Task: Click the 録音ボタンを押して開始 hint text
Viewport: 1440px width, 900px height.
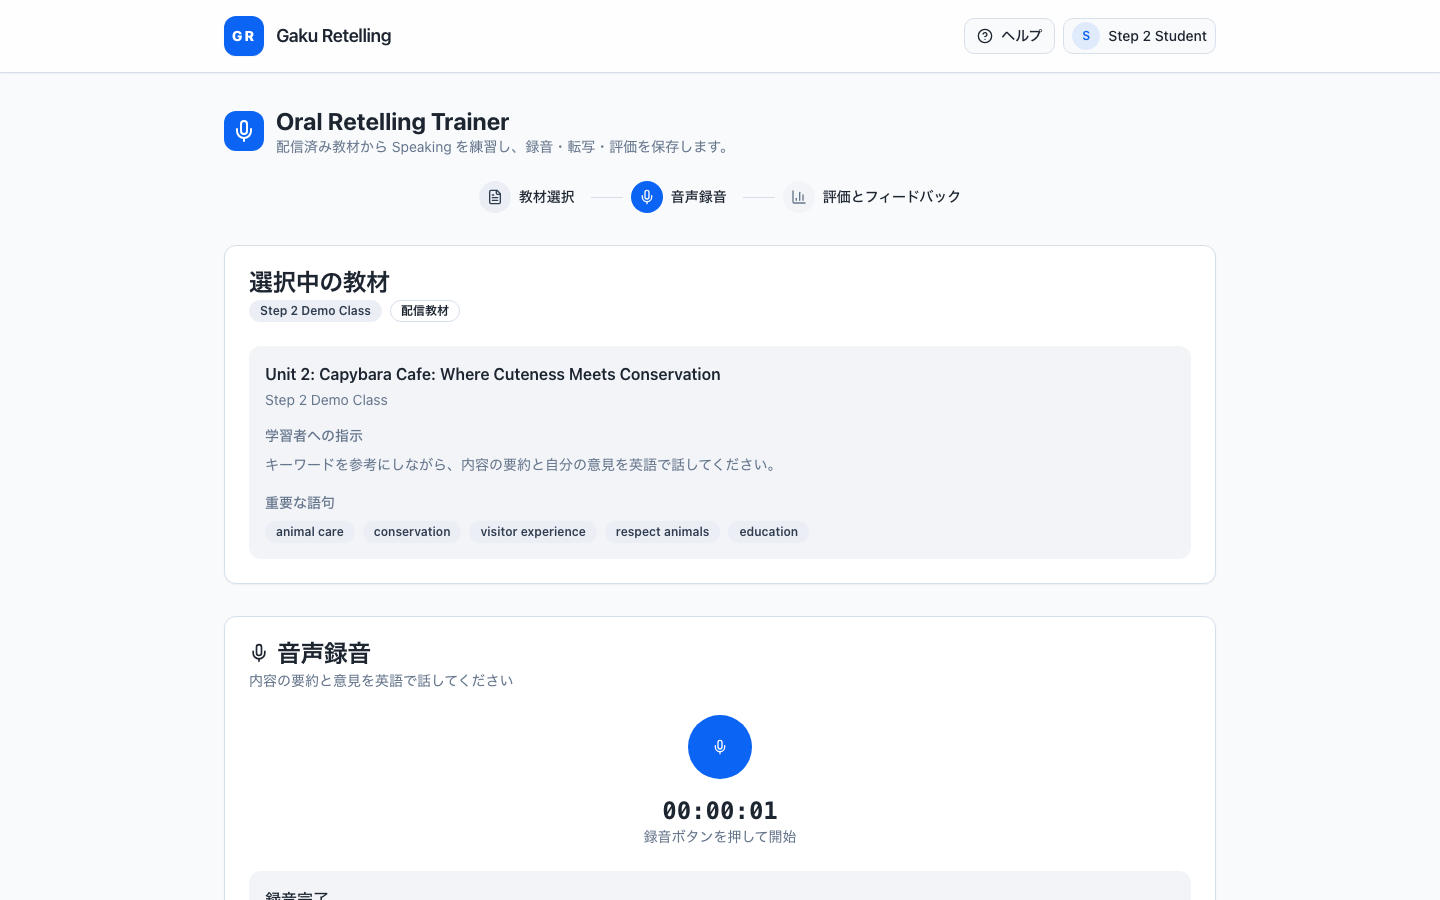Action: pos(720,837)
